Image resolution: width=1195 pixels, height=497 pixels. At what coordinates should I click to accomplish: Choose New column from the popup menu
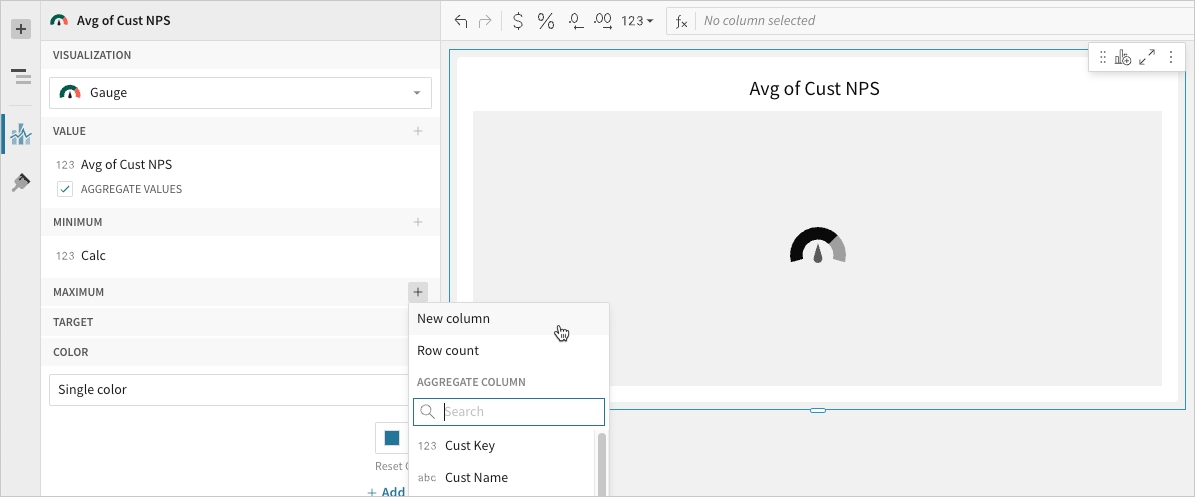pos(454,319)
